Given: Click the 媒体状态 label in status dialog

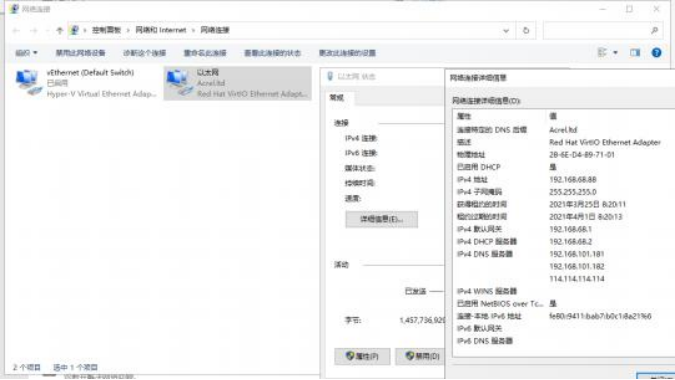Looking at the screenshot, I should click(x=359, y=168).
